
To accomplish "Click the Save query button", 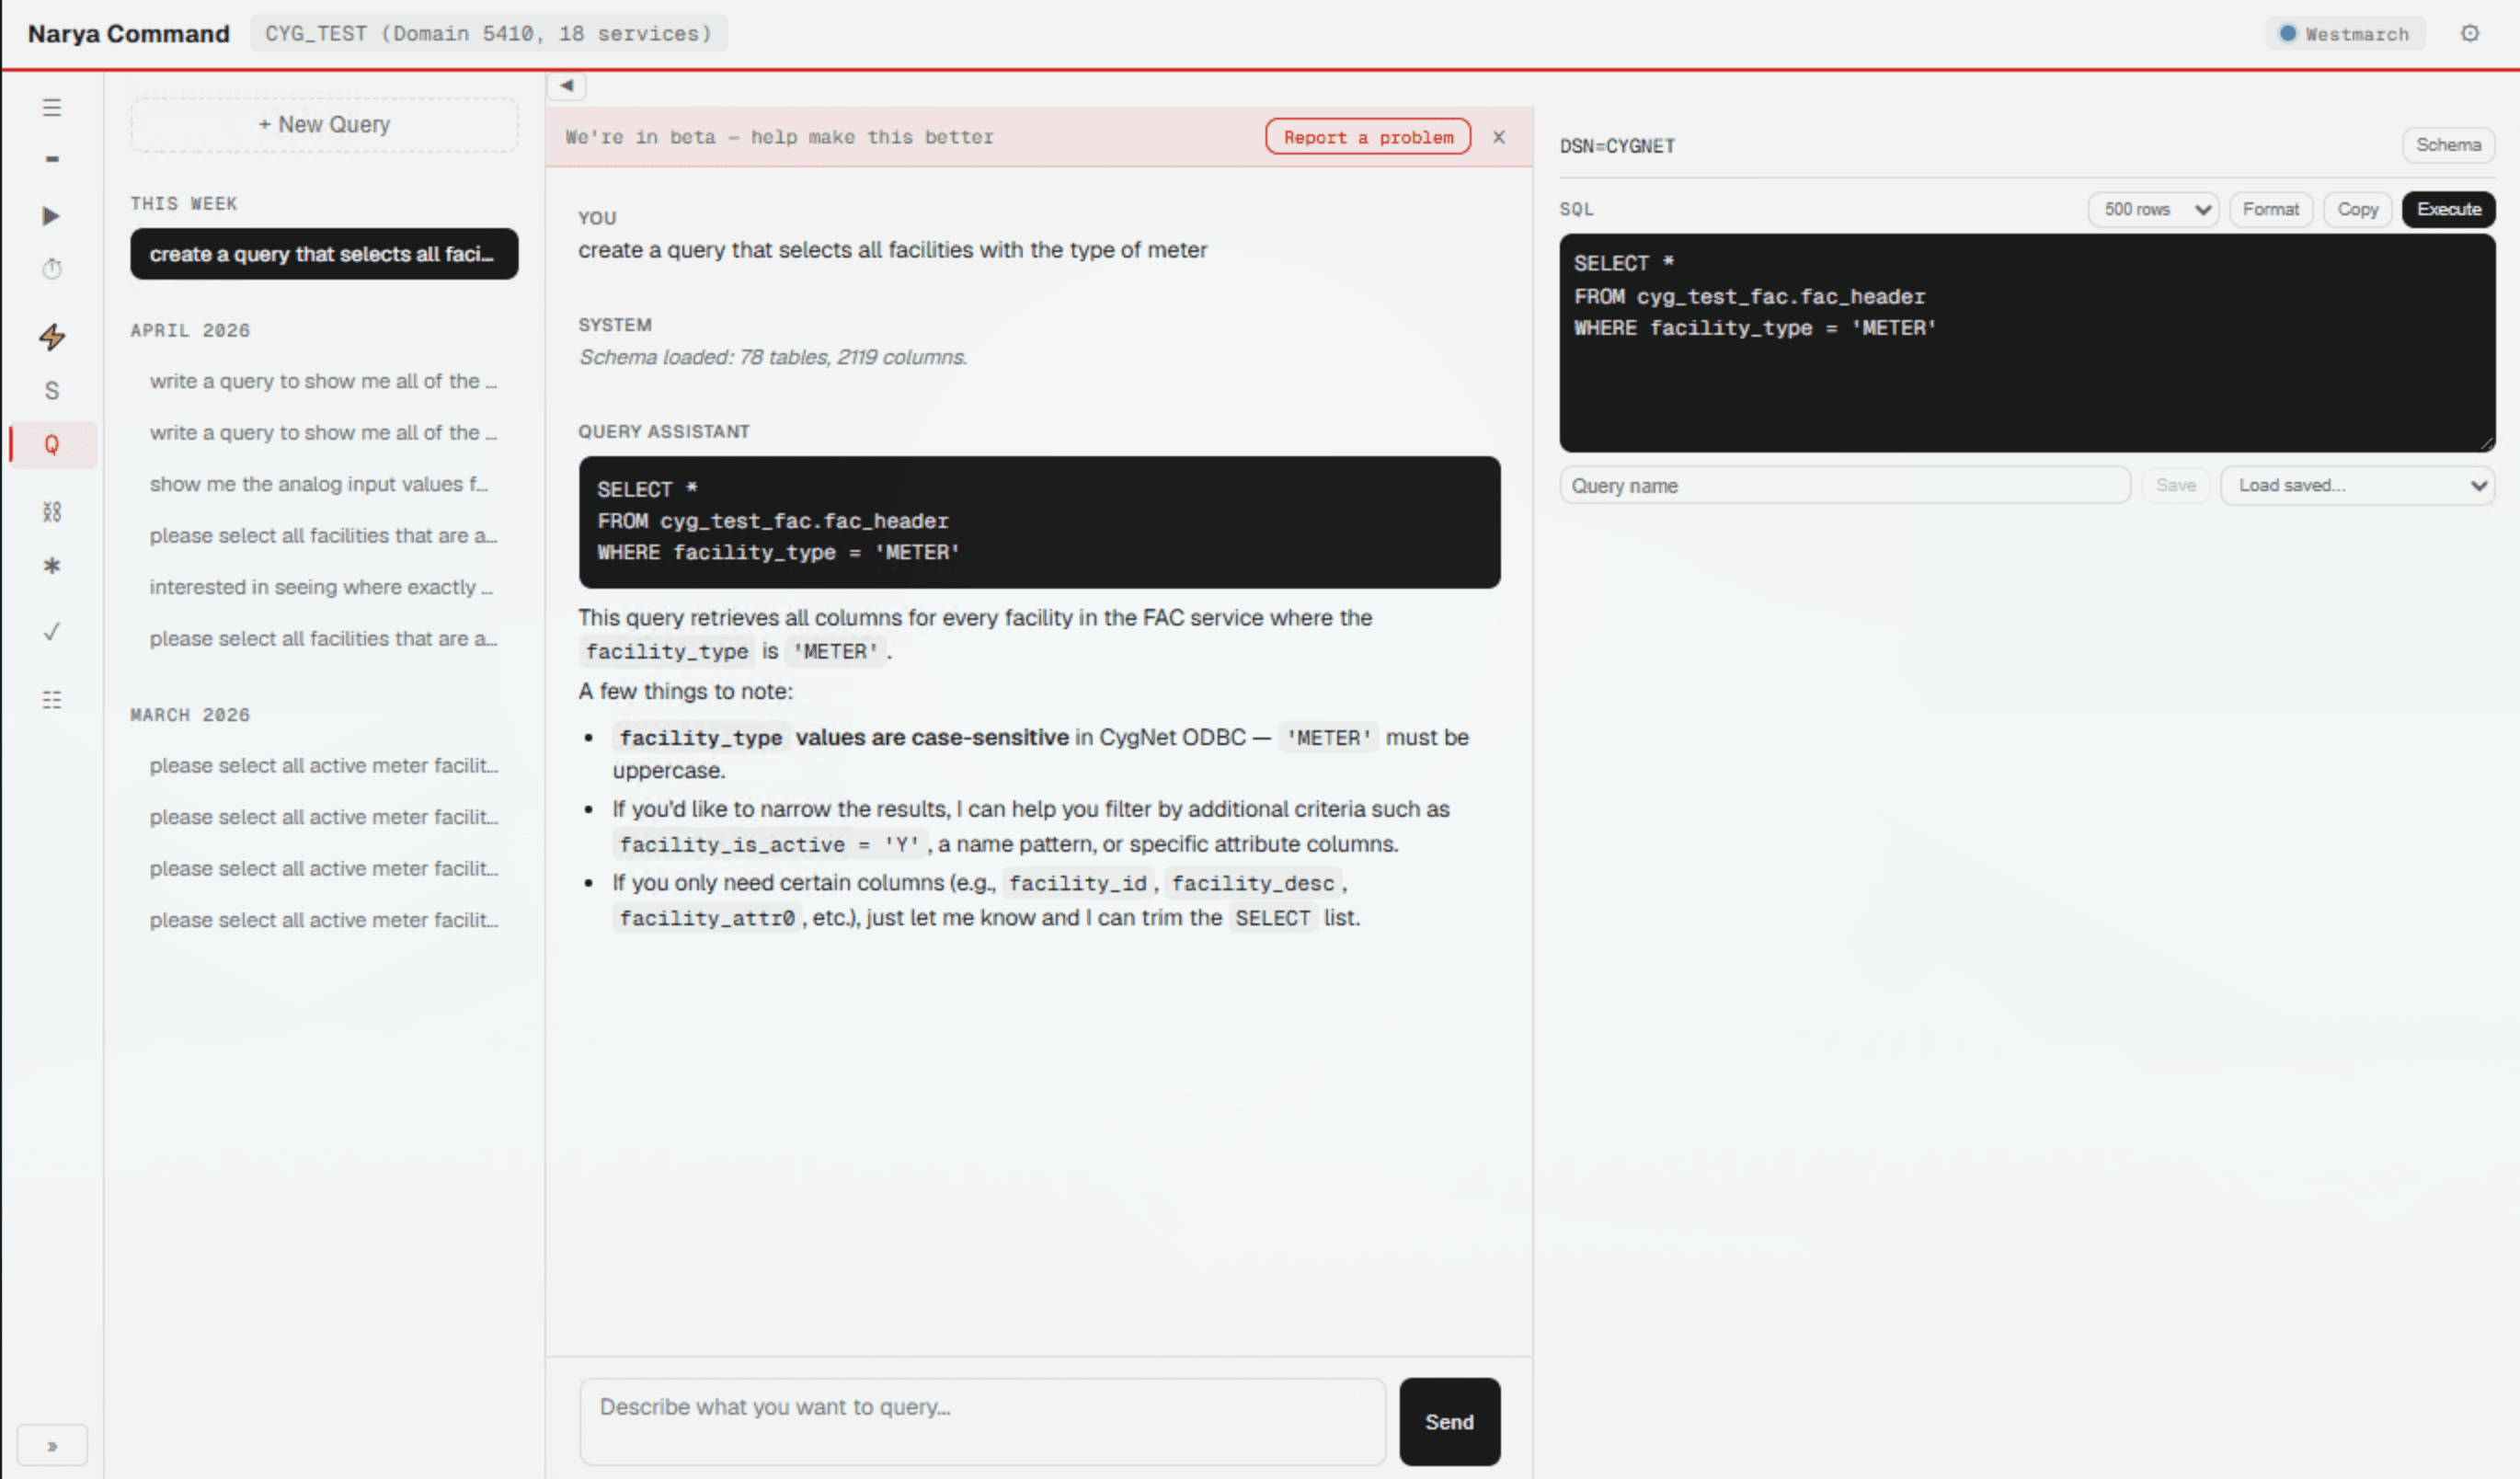I will click(x=2175, y=485).
